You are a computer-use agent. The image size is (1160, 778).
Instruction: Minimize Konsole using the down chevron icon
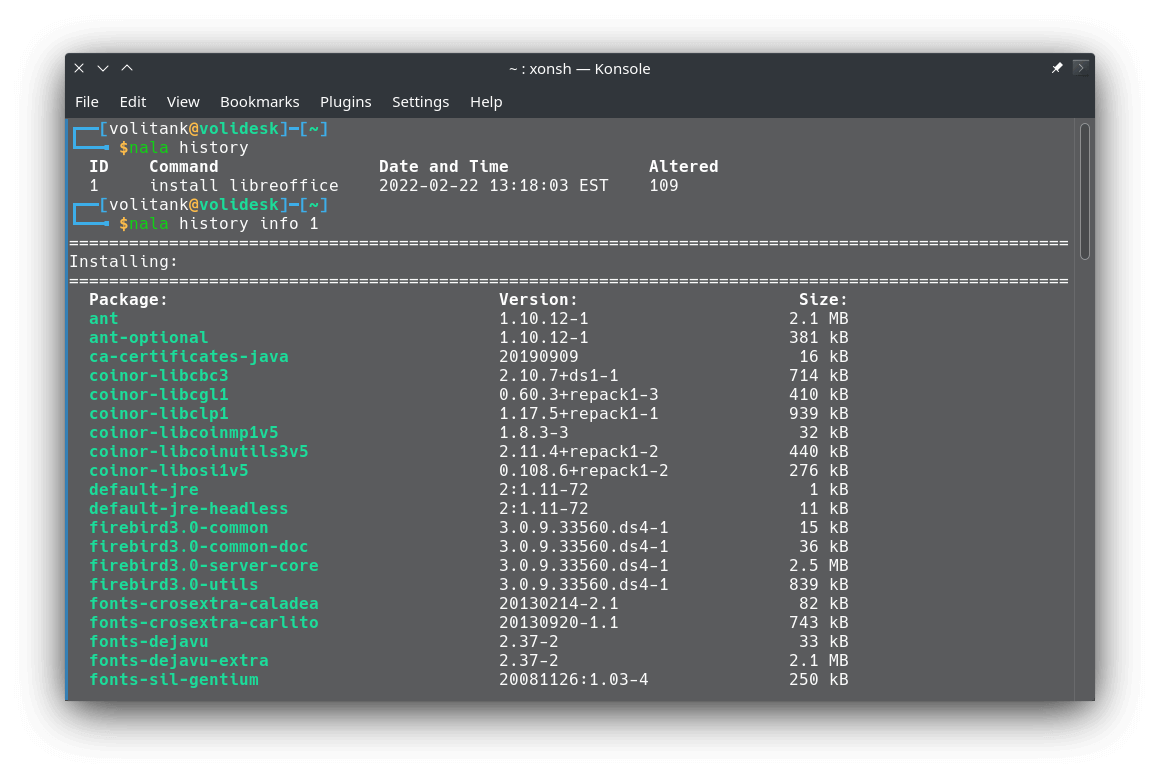click(x=103, y=68)
